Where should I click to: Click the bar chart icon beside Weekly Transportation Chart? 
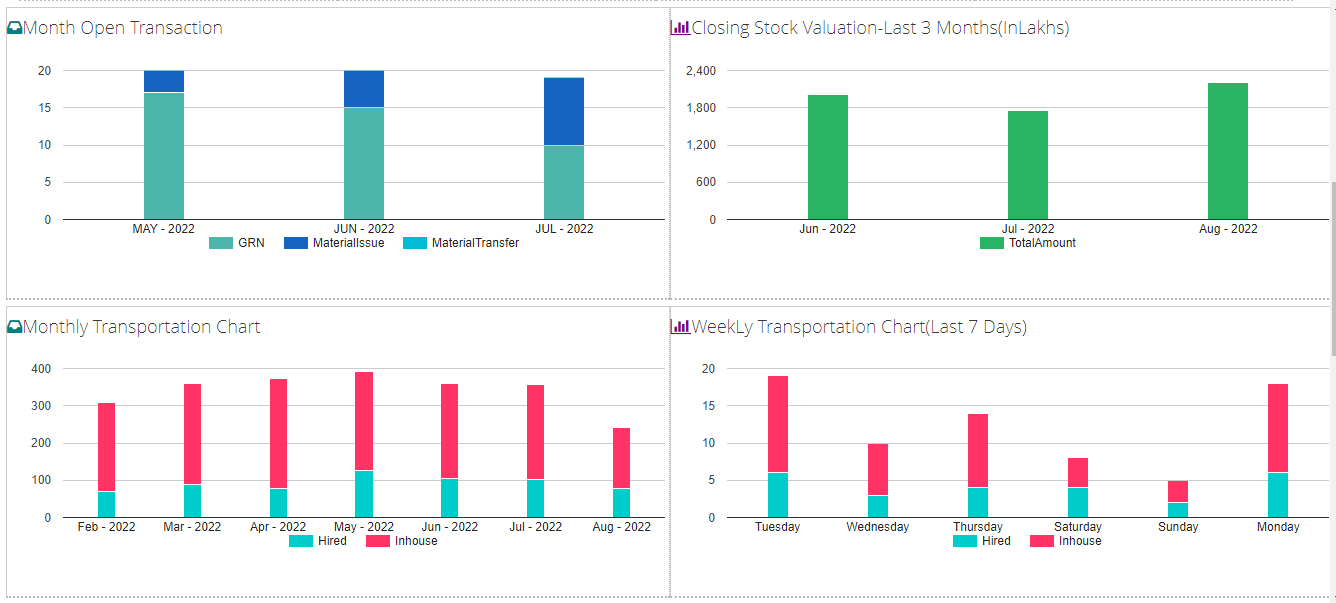(x=680, y=327)
